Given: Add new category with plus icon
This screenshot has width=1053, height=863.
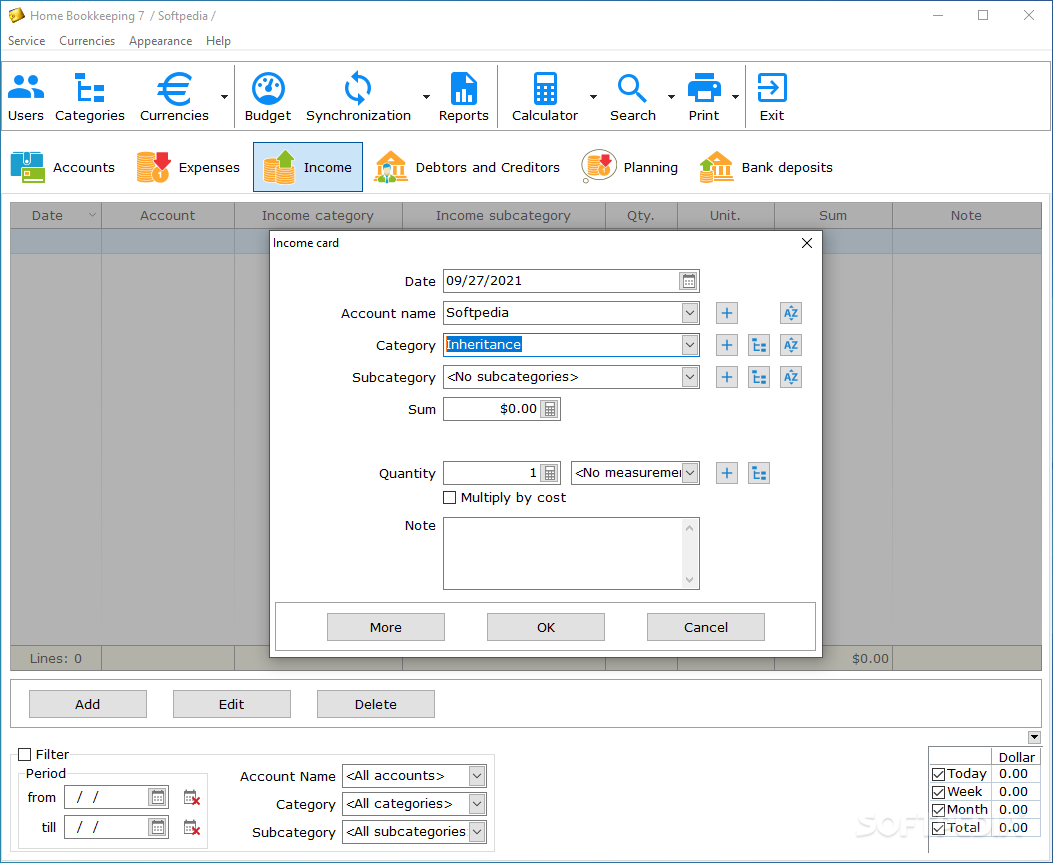Looking at the screenshot, I should tap(727, 345).
